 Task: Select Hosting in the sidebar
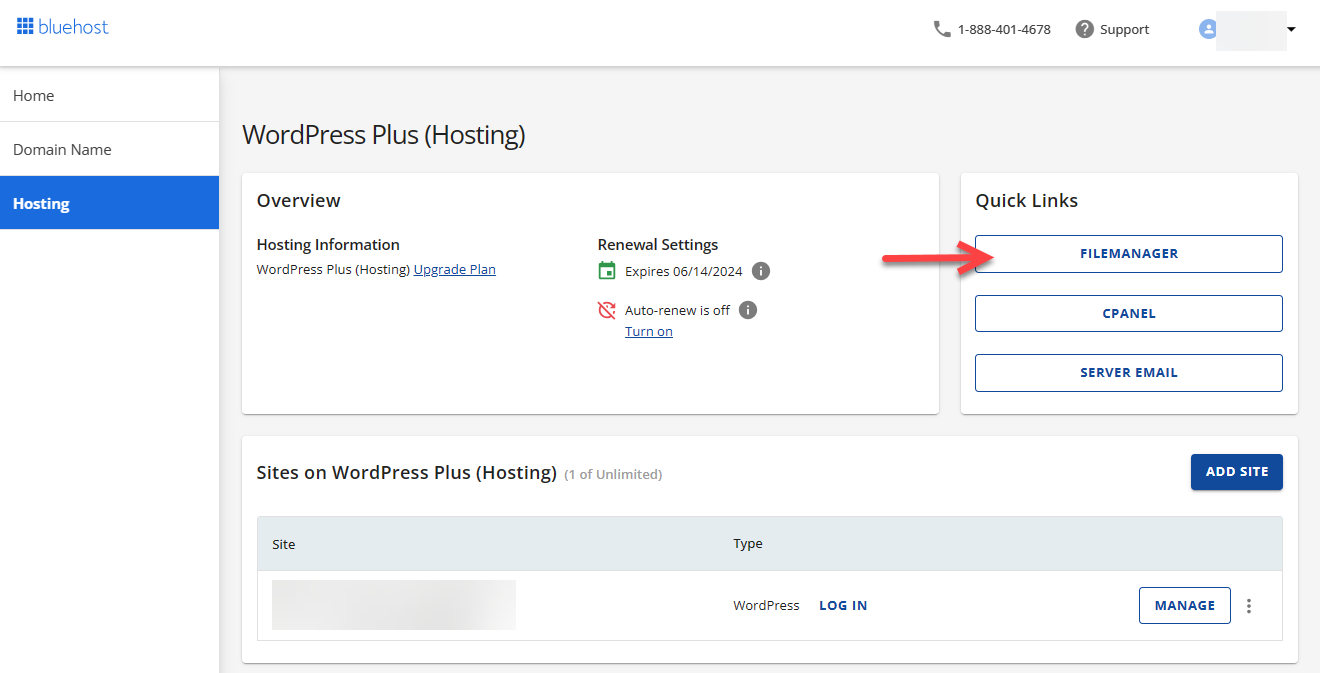(109, 203)
